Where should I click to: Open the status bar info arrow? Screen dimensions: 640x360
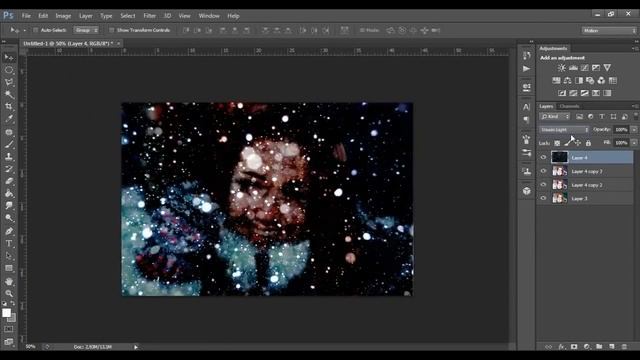(x=136, y=347)
